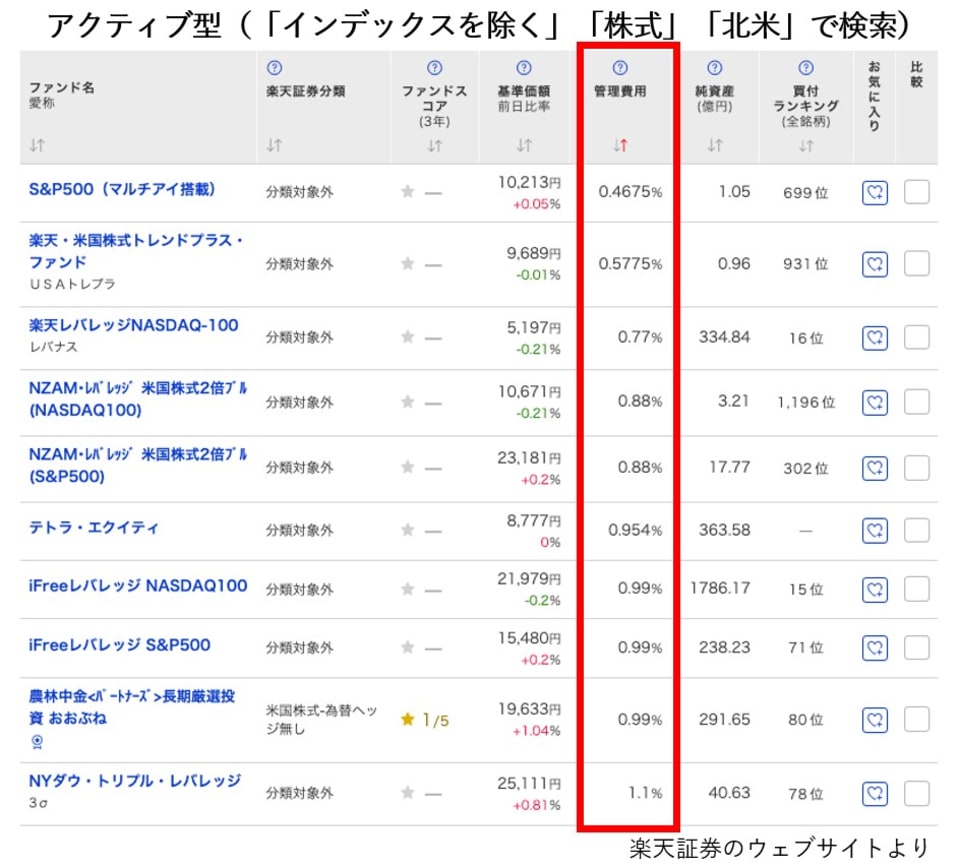
Task: Click レバナス nickname text
Action: [54, 347]
